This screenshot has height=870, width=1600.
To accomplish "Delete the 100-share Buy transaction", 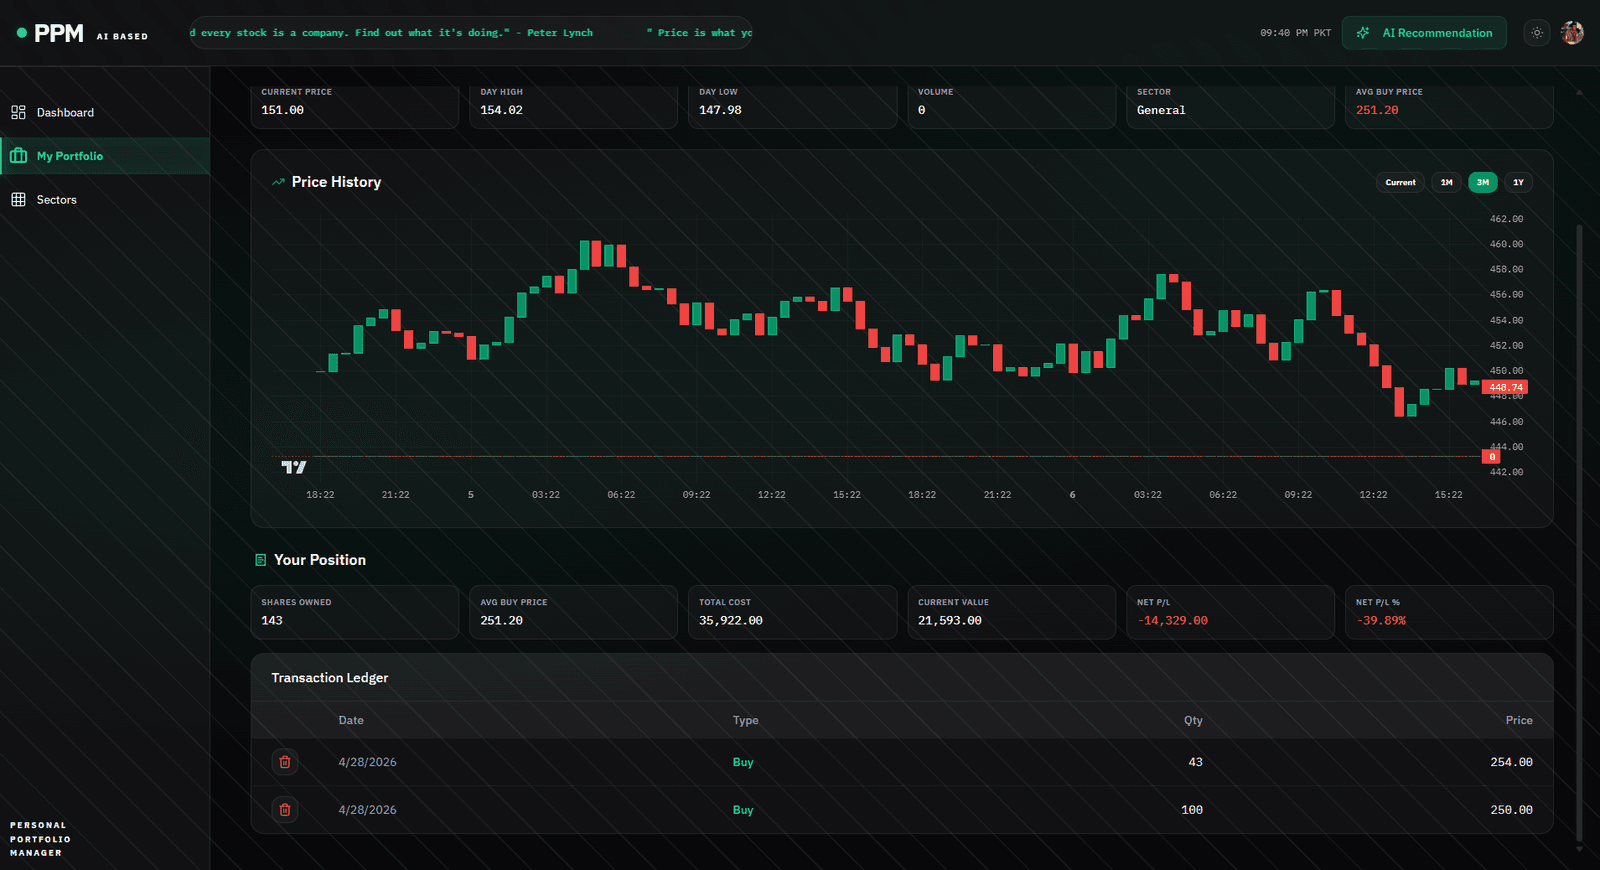I will coord(285,810).
